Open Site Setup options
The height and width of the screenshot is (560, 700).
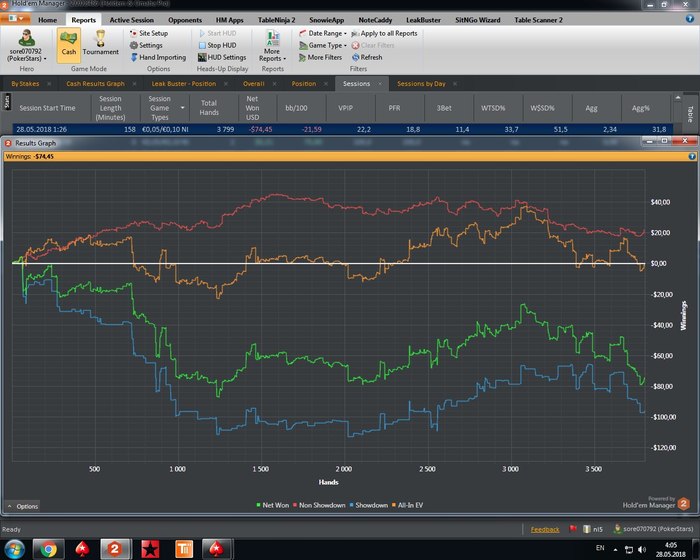click(x=149, y=33)
